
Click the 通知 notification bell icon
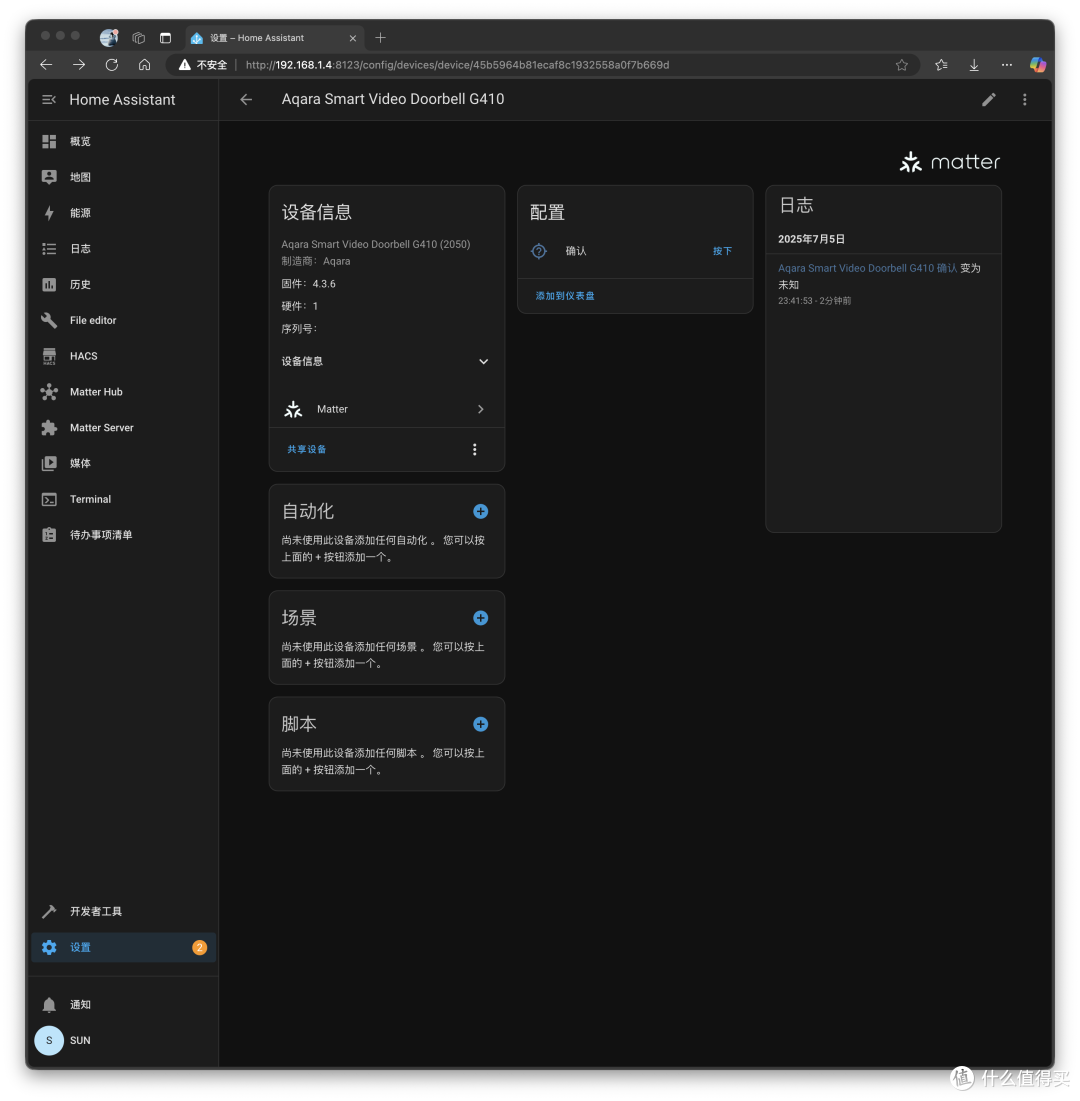pyautogui.click(x=49, y=1005)
